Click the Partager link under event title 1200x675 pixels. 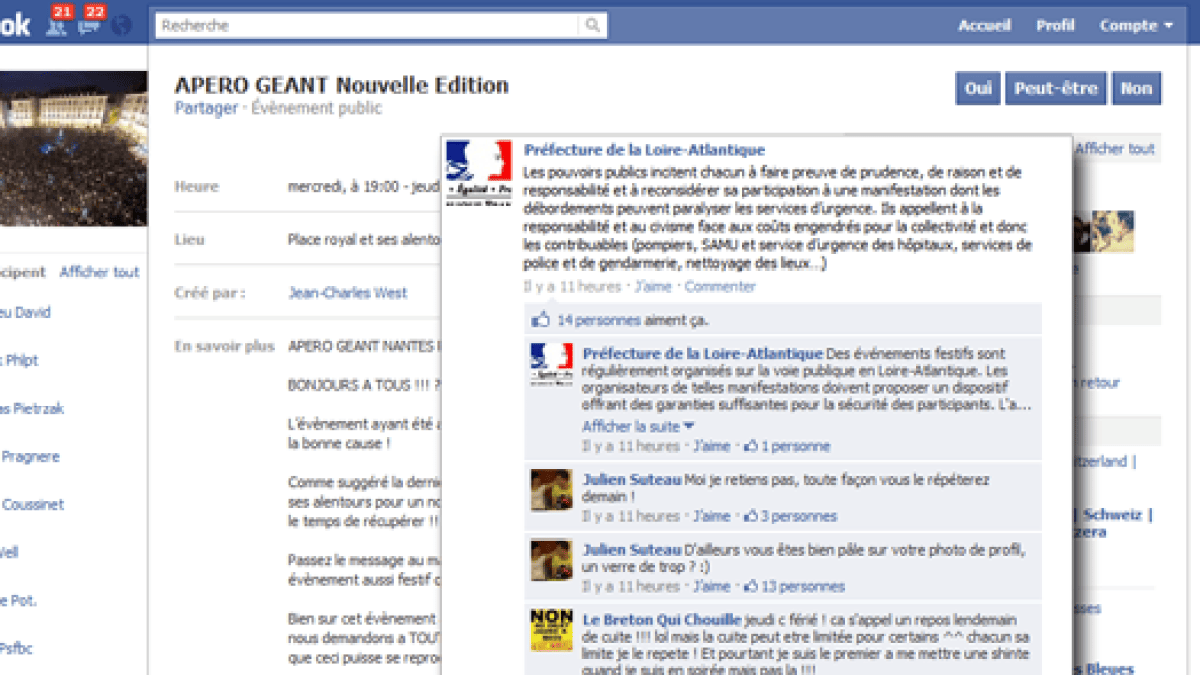[206, 108]
